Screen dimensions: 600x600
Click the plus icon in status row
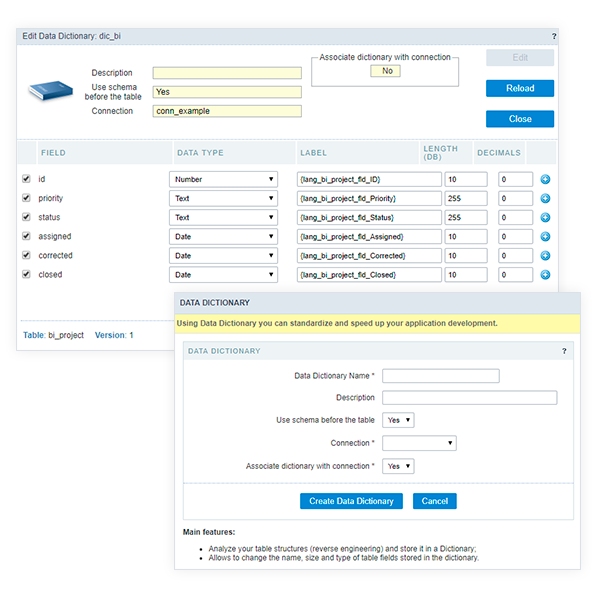point(546,217)
